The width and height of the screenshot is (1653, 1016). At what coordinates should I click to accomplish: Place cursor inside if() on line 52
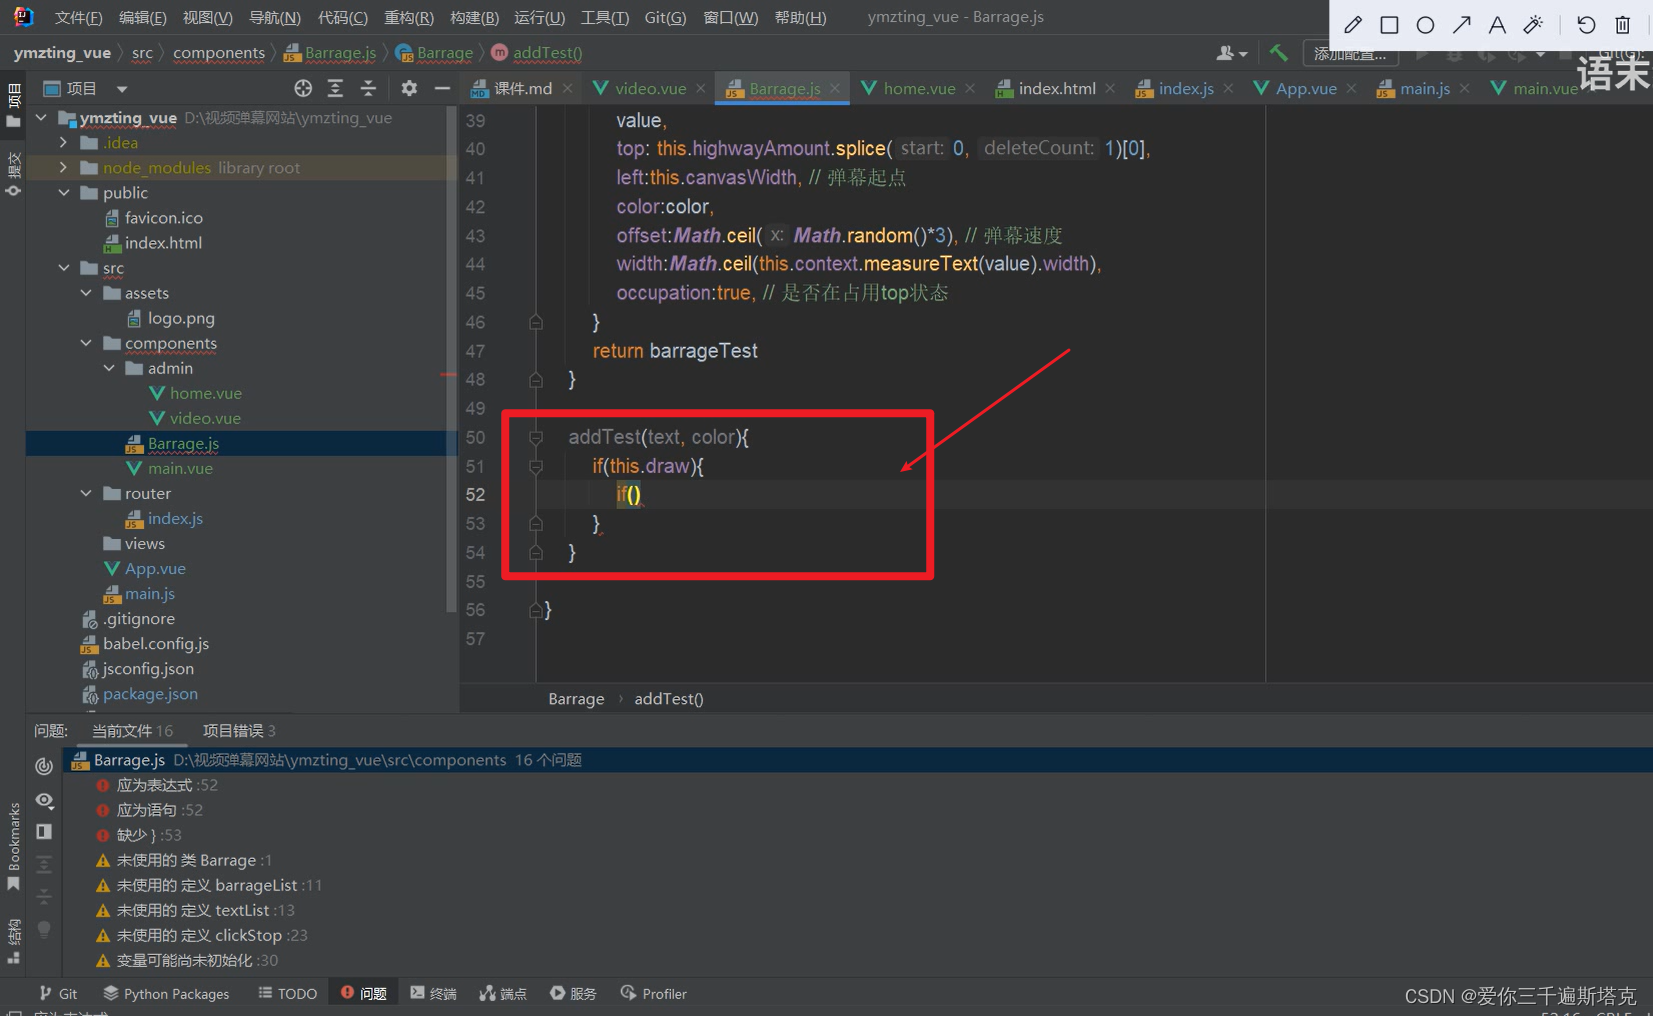(634, 495)
